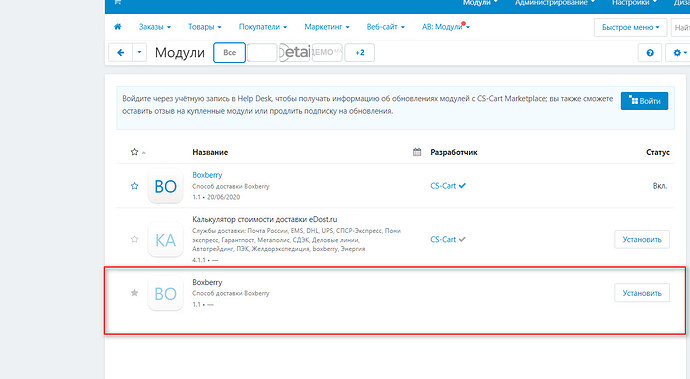Open the Веб-сайт menu

(385, 27)
